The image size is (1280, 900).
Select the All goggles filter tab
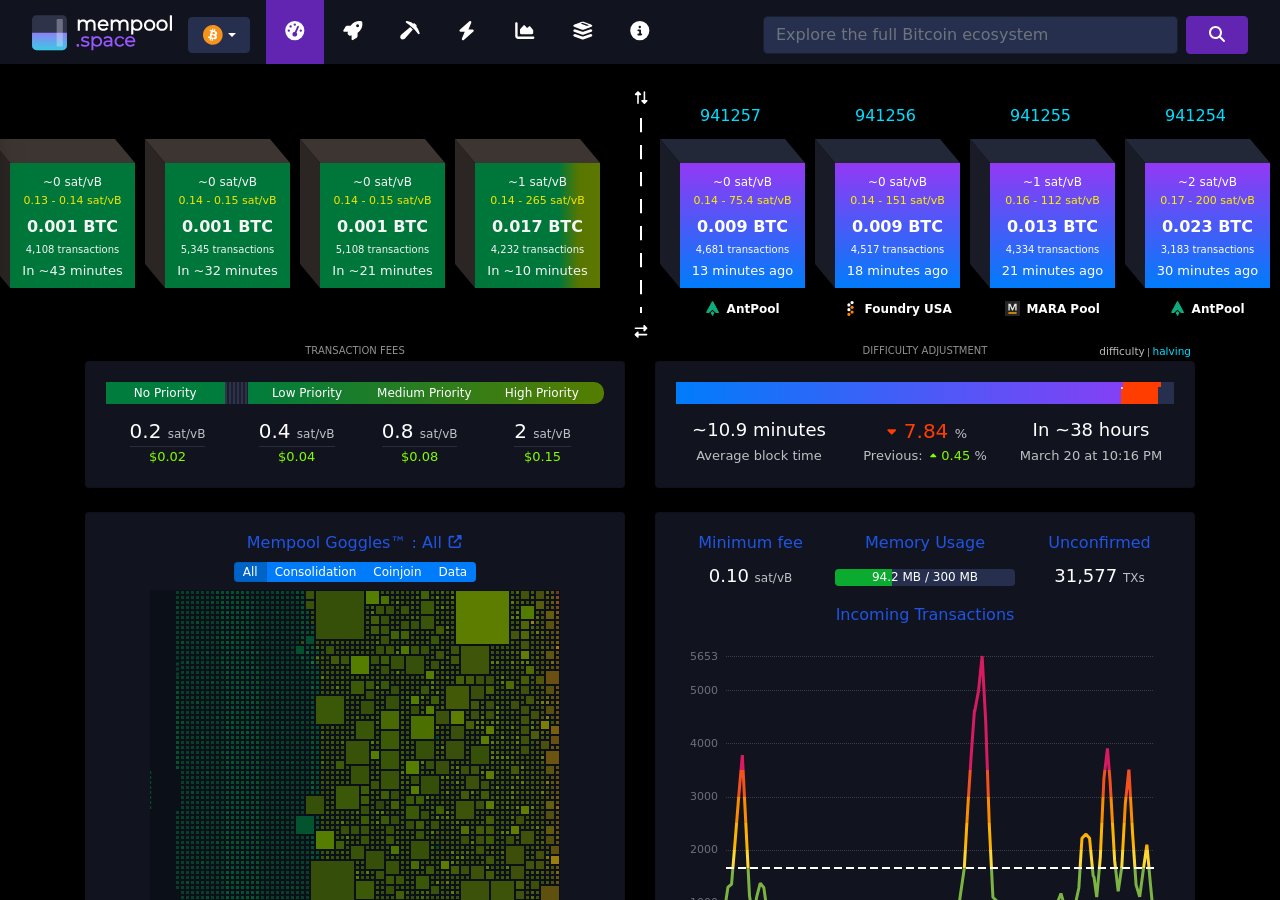[249, 572]
